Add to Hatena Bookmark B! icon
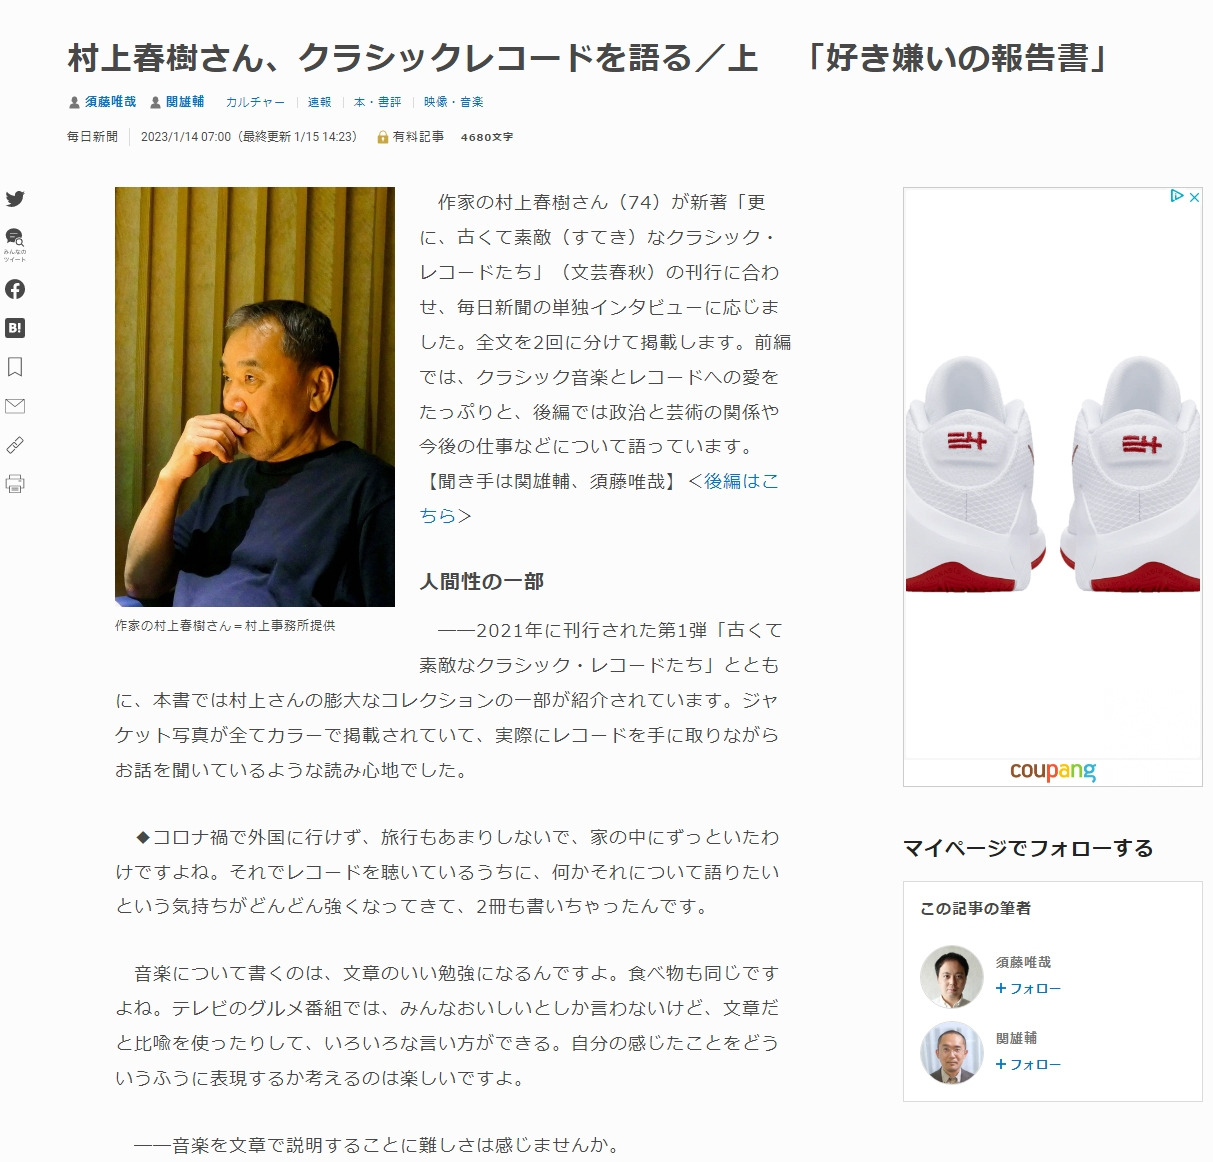The width and height of the screenshot is (1213, 1162). [x=15, y=328]
